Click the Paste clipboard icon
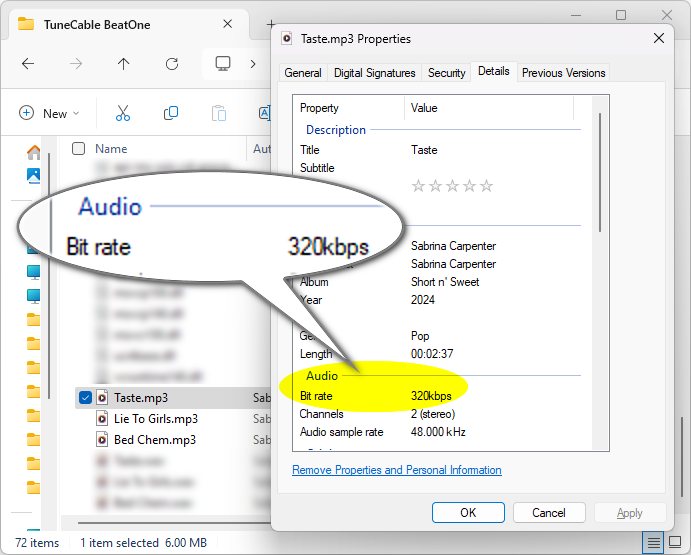The height and width of the screenshot is (555, 691). coord(219,113)
